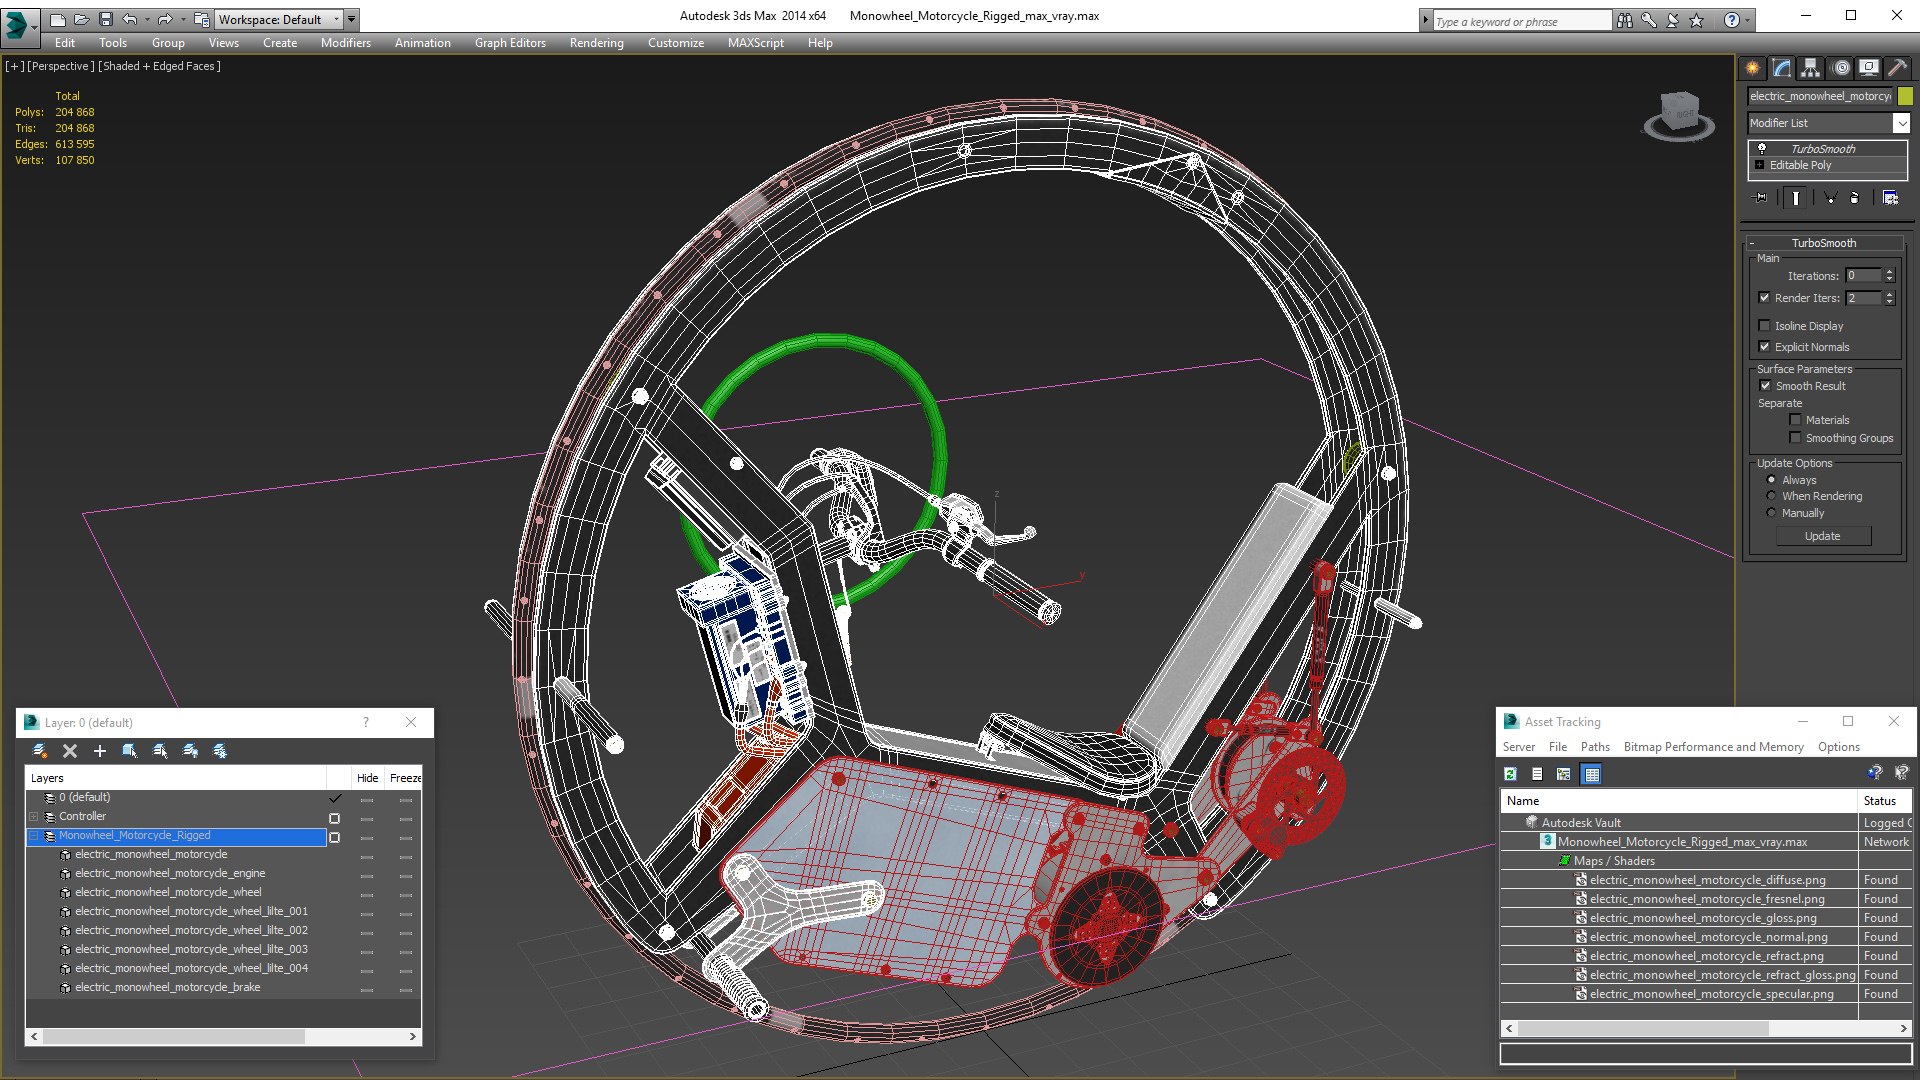Viewport: 1920px width, 1080px height.
Task: Collapse the TurboSmooth rollout
Action: pos(1752,243)
